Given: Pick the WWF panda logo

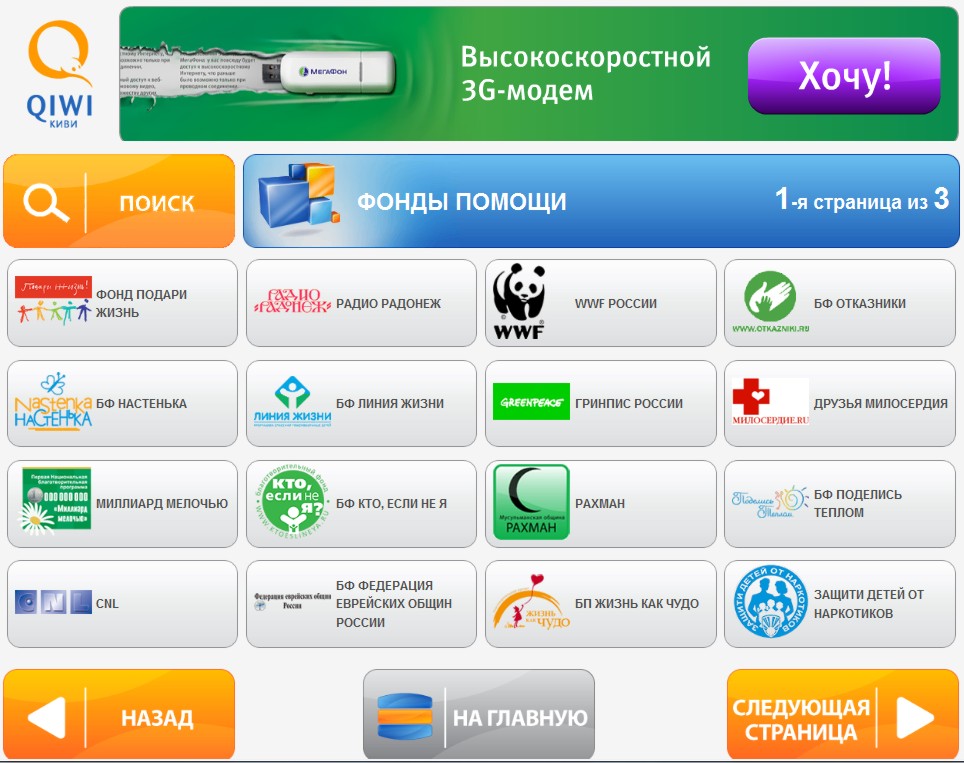Looking at the screenshot, I should click(520, 302).
